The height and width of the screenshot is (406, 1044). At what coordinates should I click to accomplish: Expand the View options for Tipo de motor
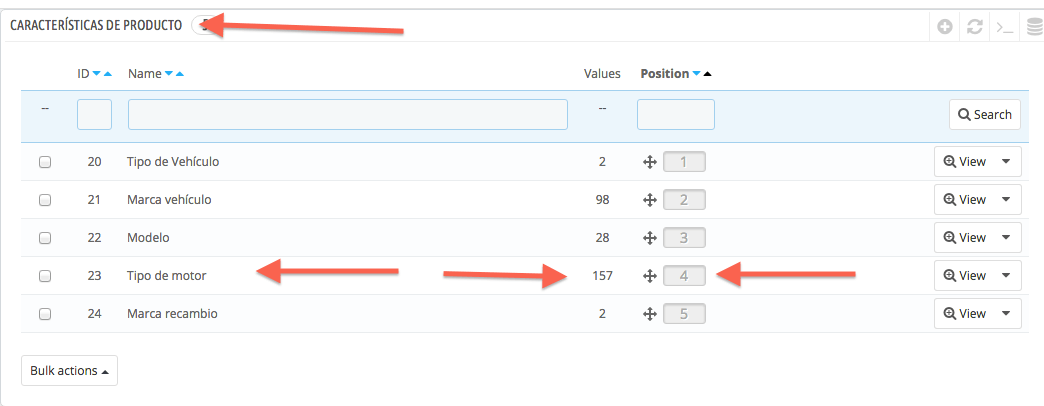(x=1005, y=276)
